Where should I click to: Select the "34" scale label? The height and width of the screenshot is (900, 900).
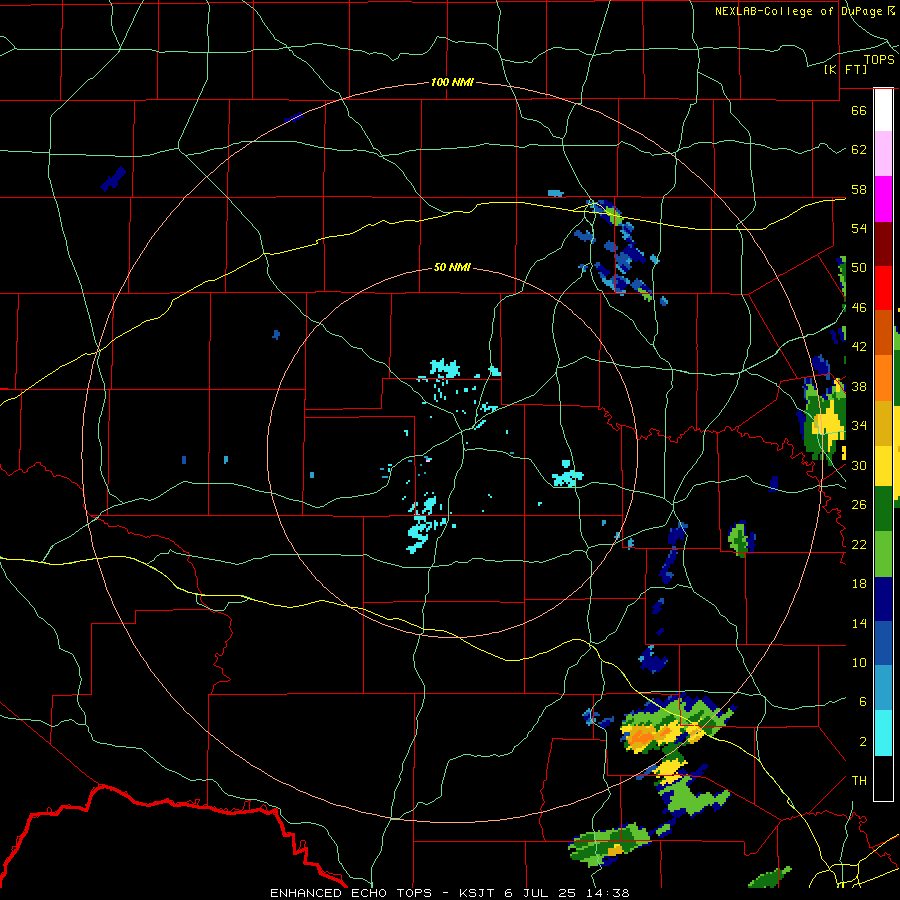(859, 426)
